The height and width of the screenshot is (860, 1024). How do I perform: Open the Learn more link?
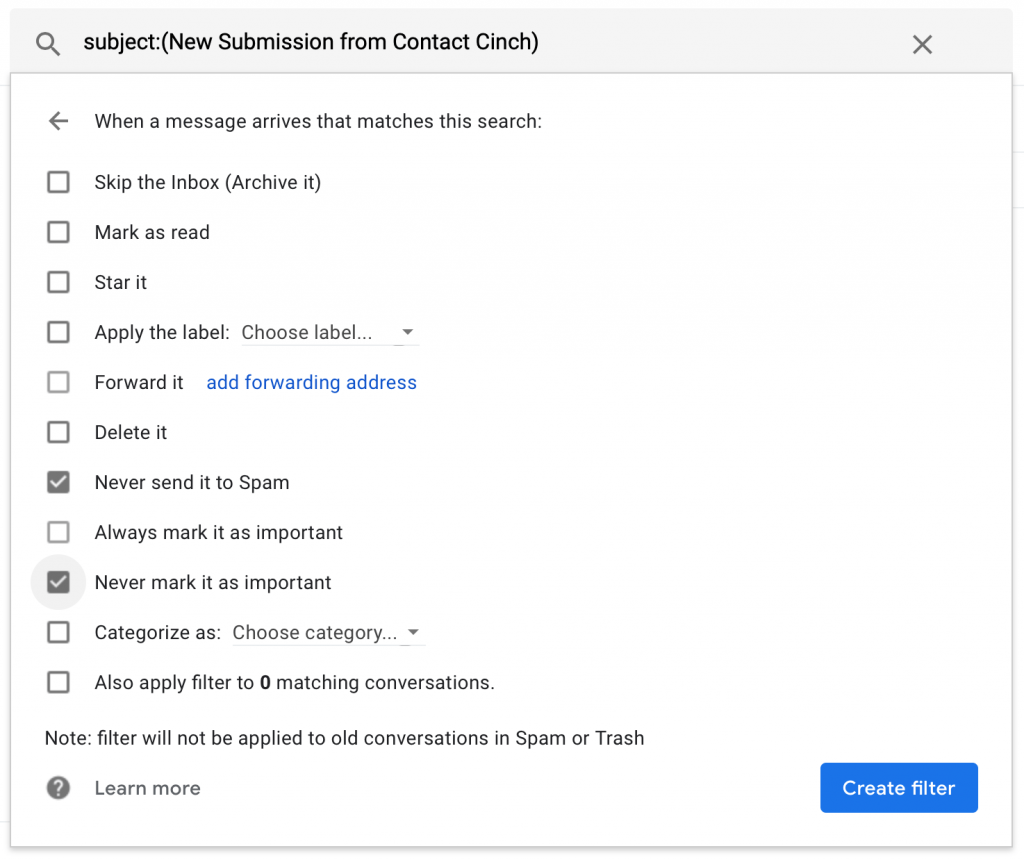147,788
